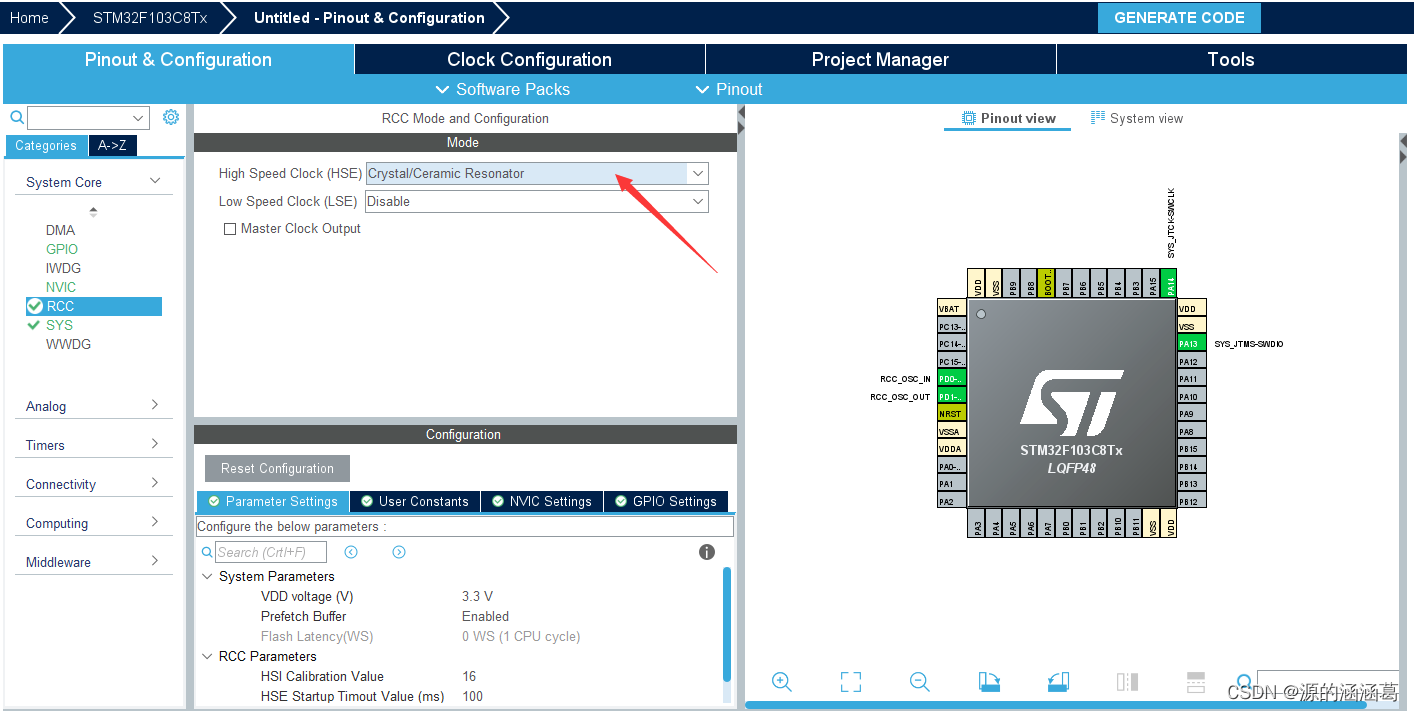Click the PB12 pin on the chip

(x=1191, y=501)
